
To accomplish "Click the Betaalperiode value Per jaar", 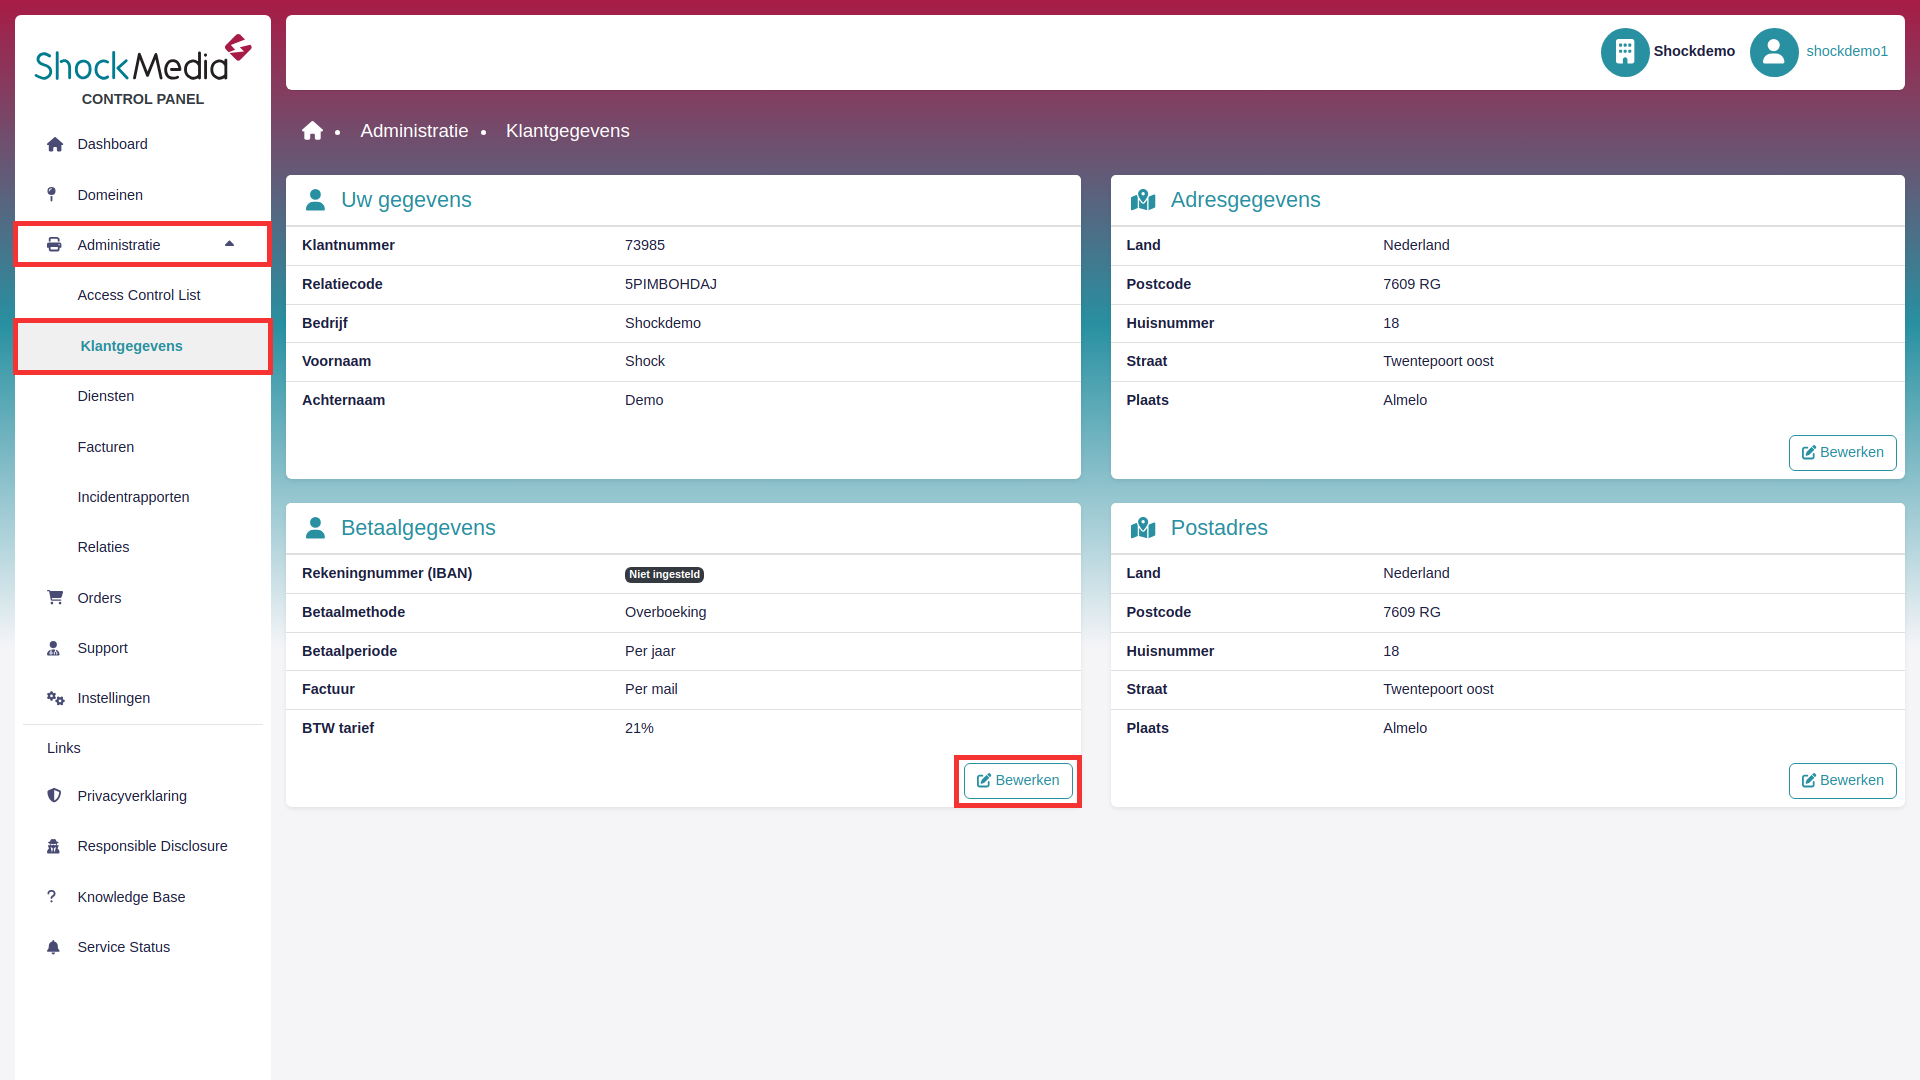I will coord(650,651).
